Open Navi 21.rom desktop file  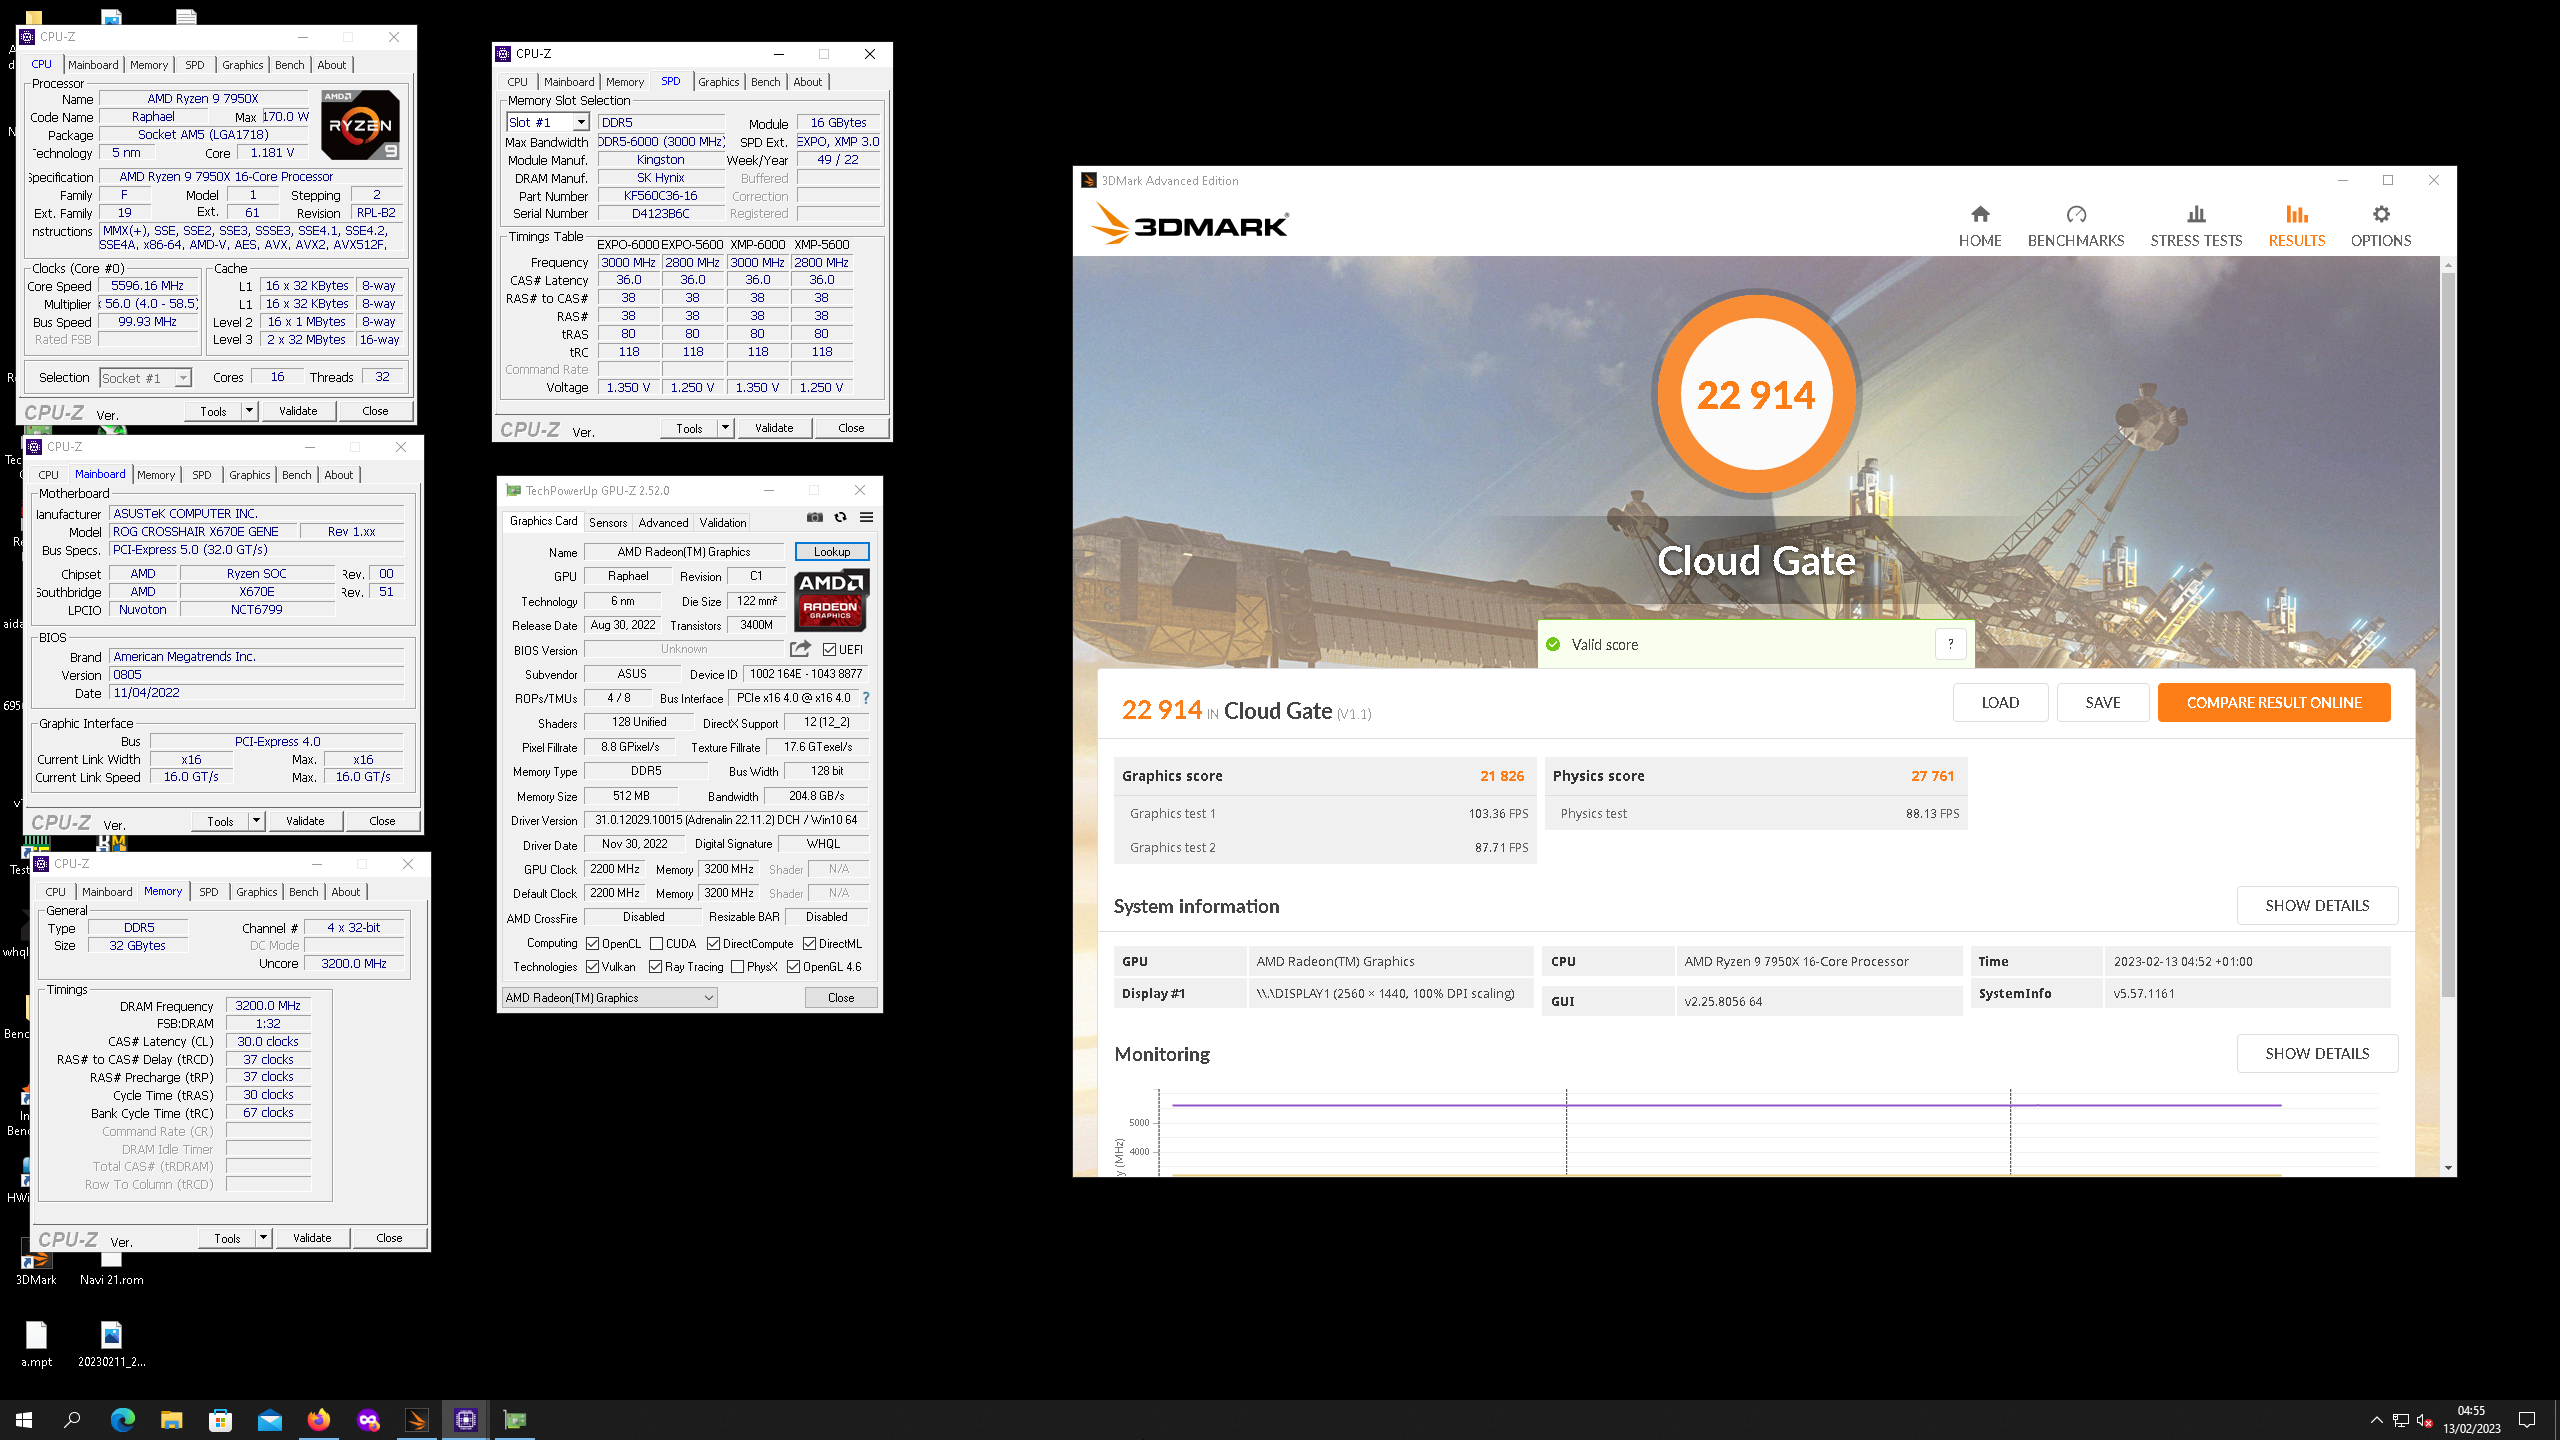[111, 1268]
